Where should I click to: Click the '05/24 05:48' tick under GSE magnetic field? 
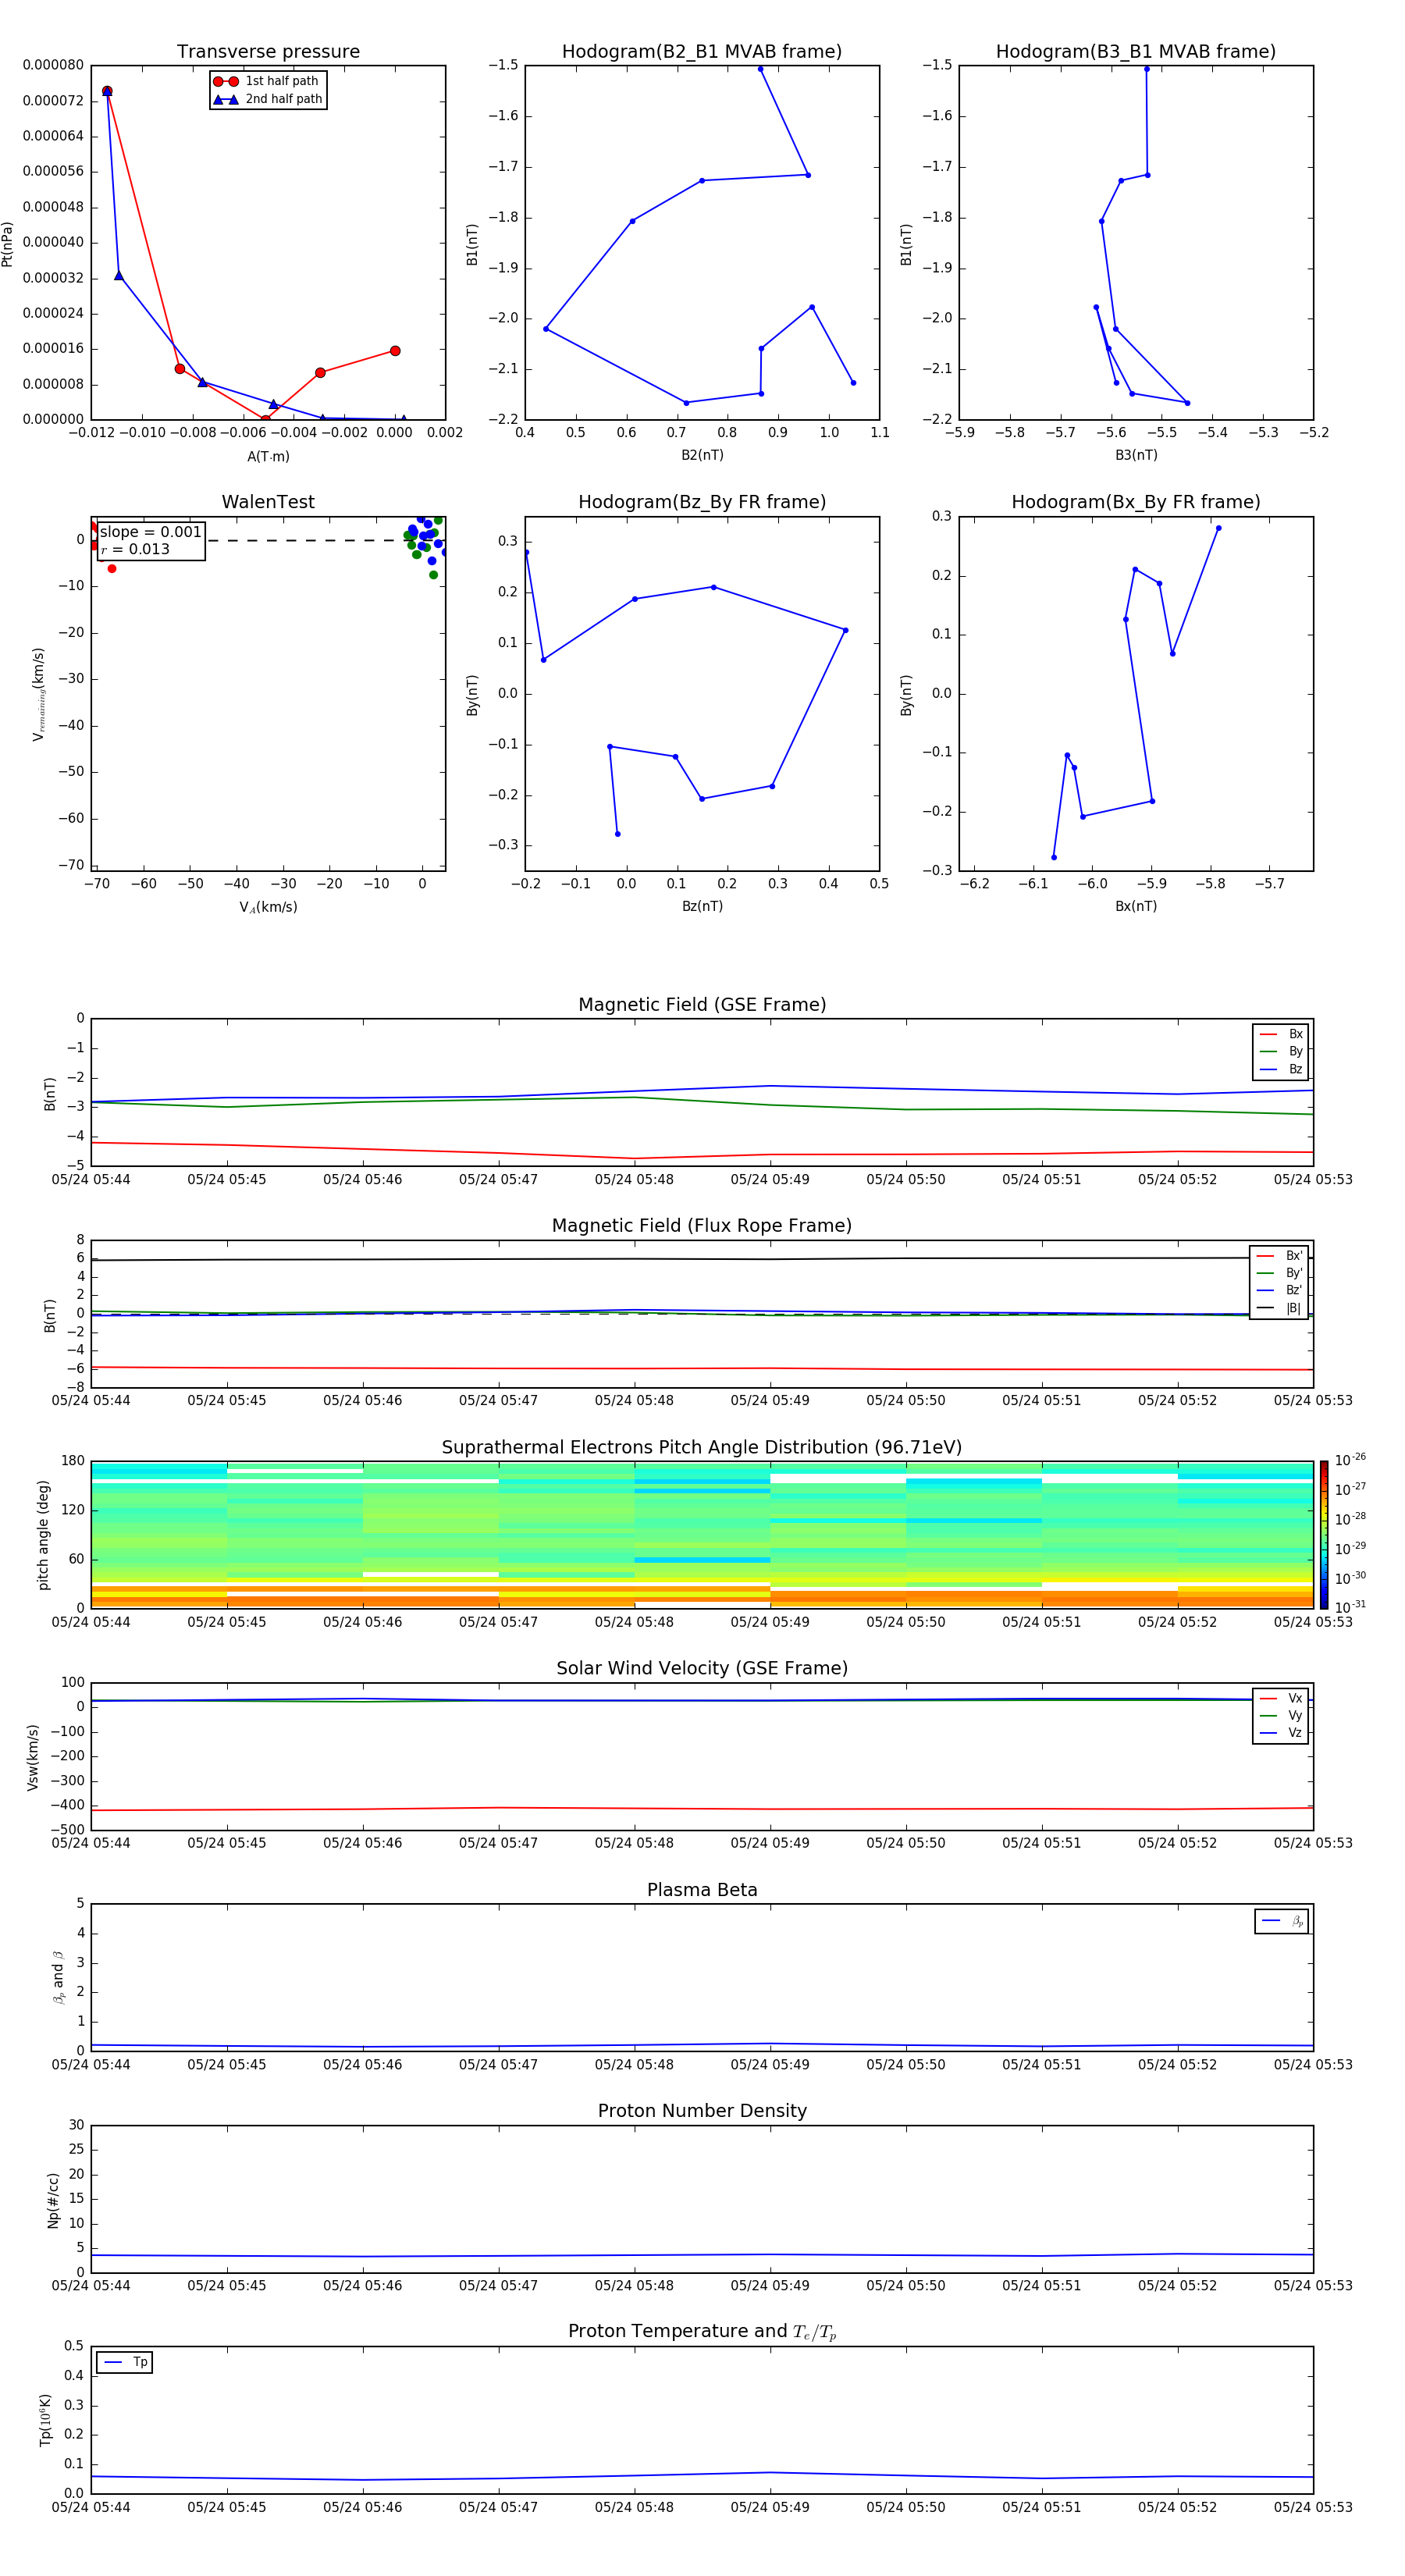(x=634, y=1180)
